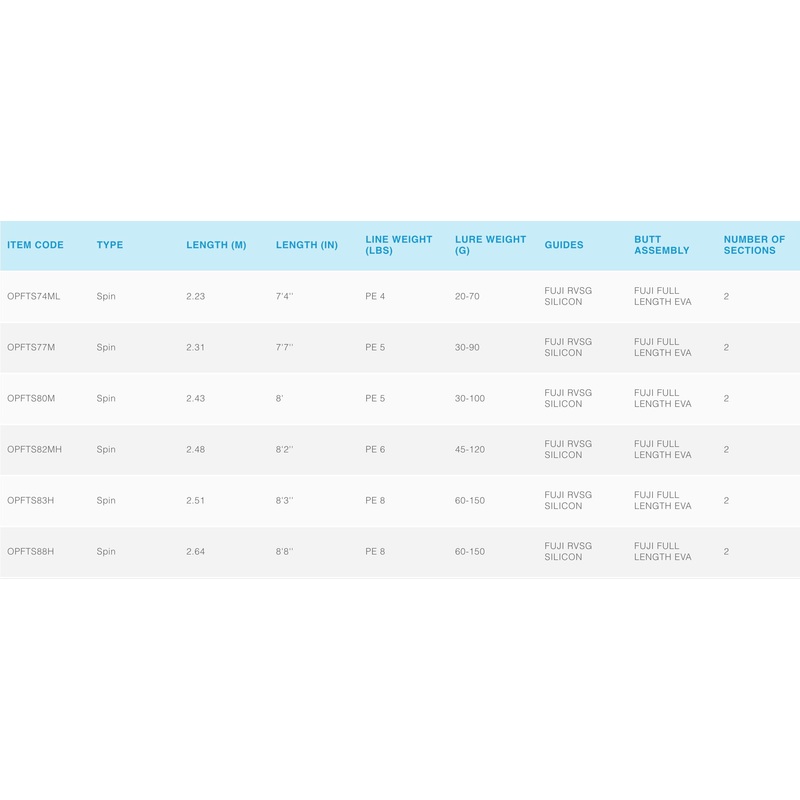Select the 8'8'' length cell
The width and height of the screenshot is (800, 800).
(285, 552)
